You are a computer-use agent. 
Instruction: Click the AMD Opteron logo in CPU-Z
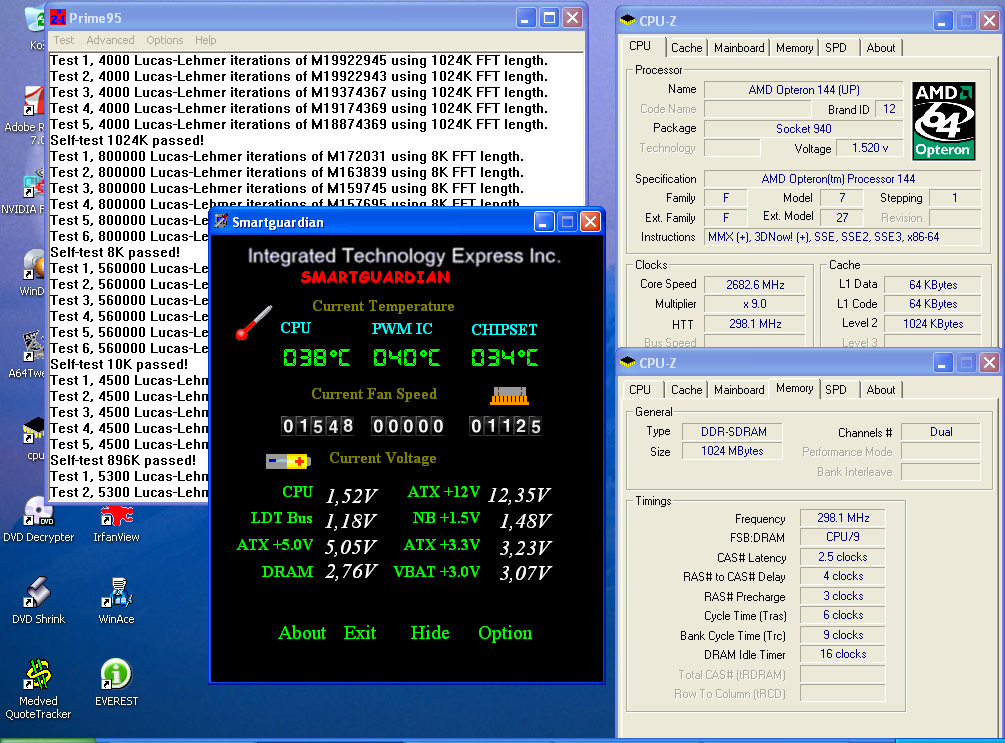[x=942, y=120]
